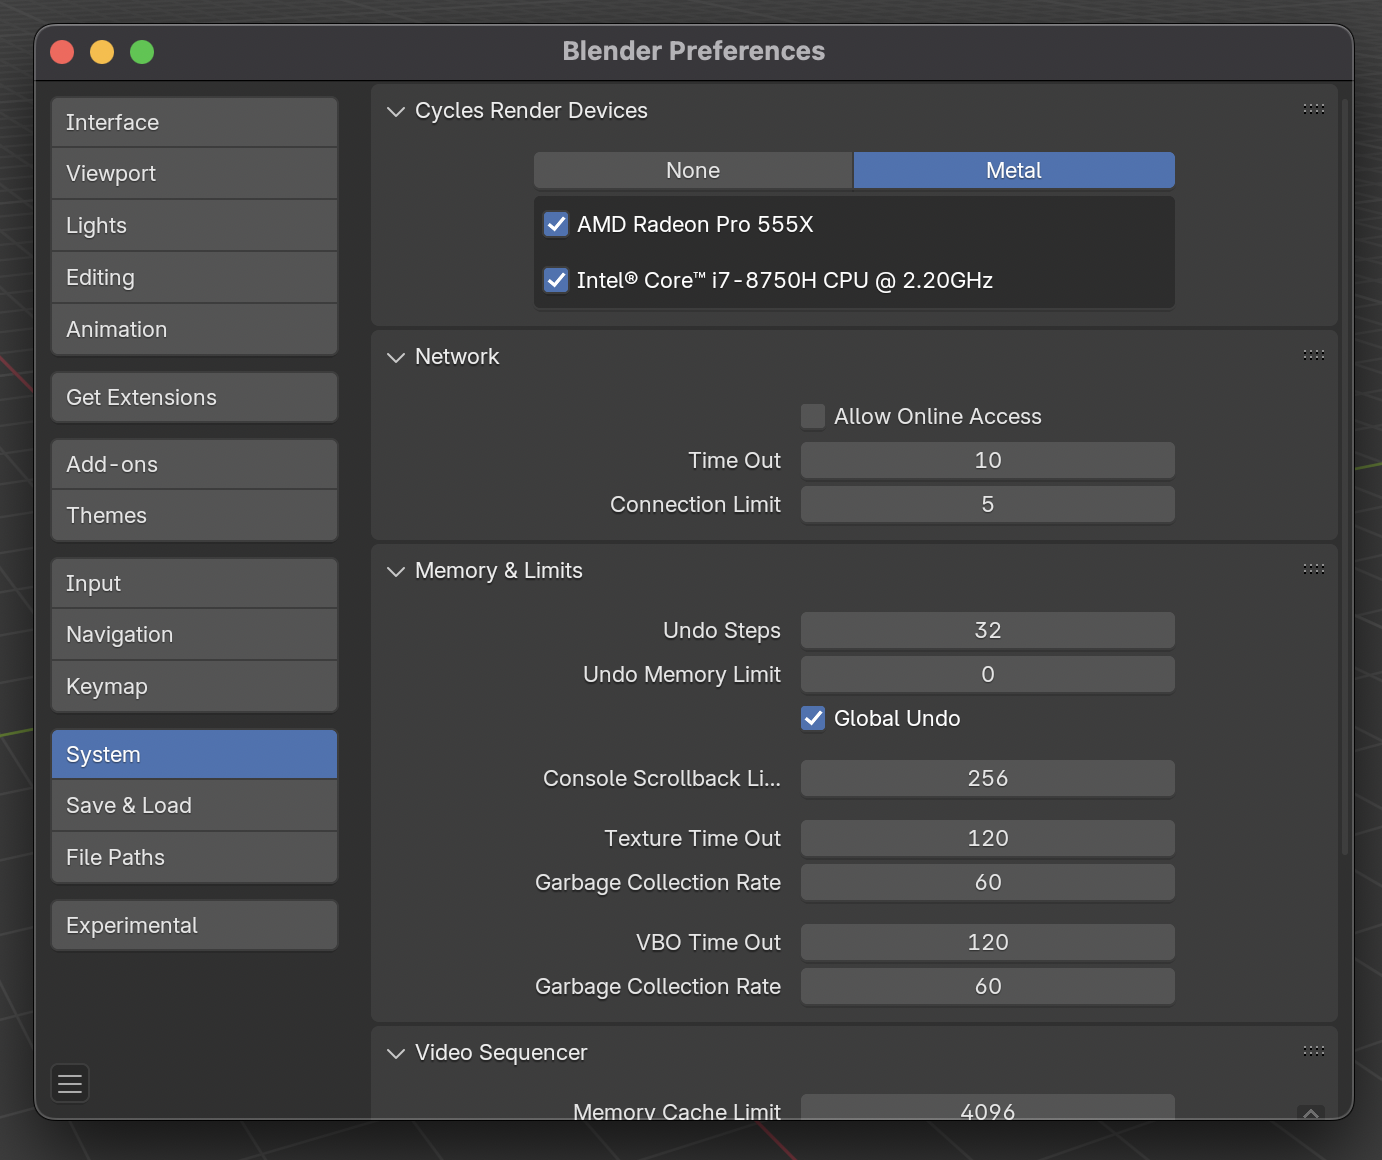Grab the Cycles Render Devices panel grip
1382x1160 pixels.
(1314, 109)
